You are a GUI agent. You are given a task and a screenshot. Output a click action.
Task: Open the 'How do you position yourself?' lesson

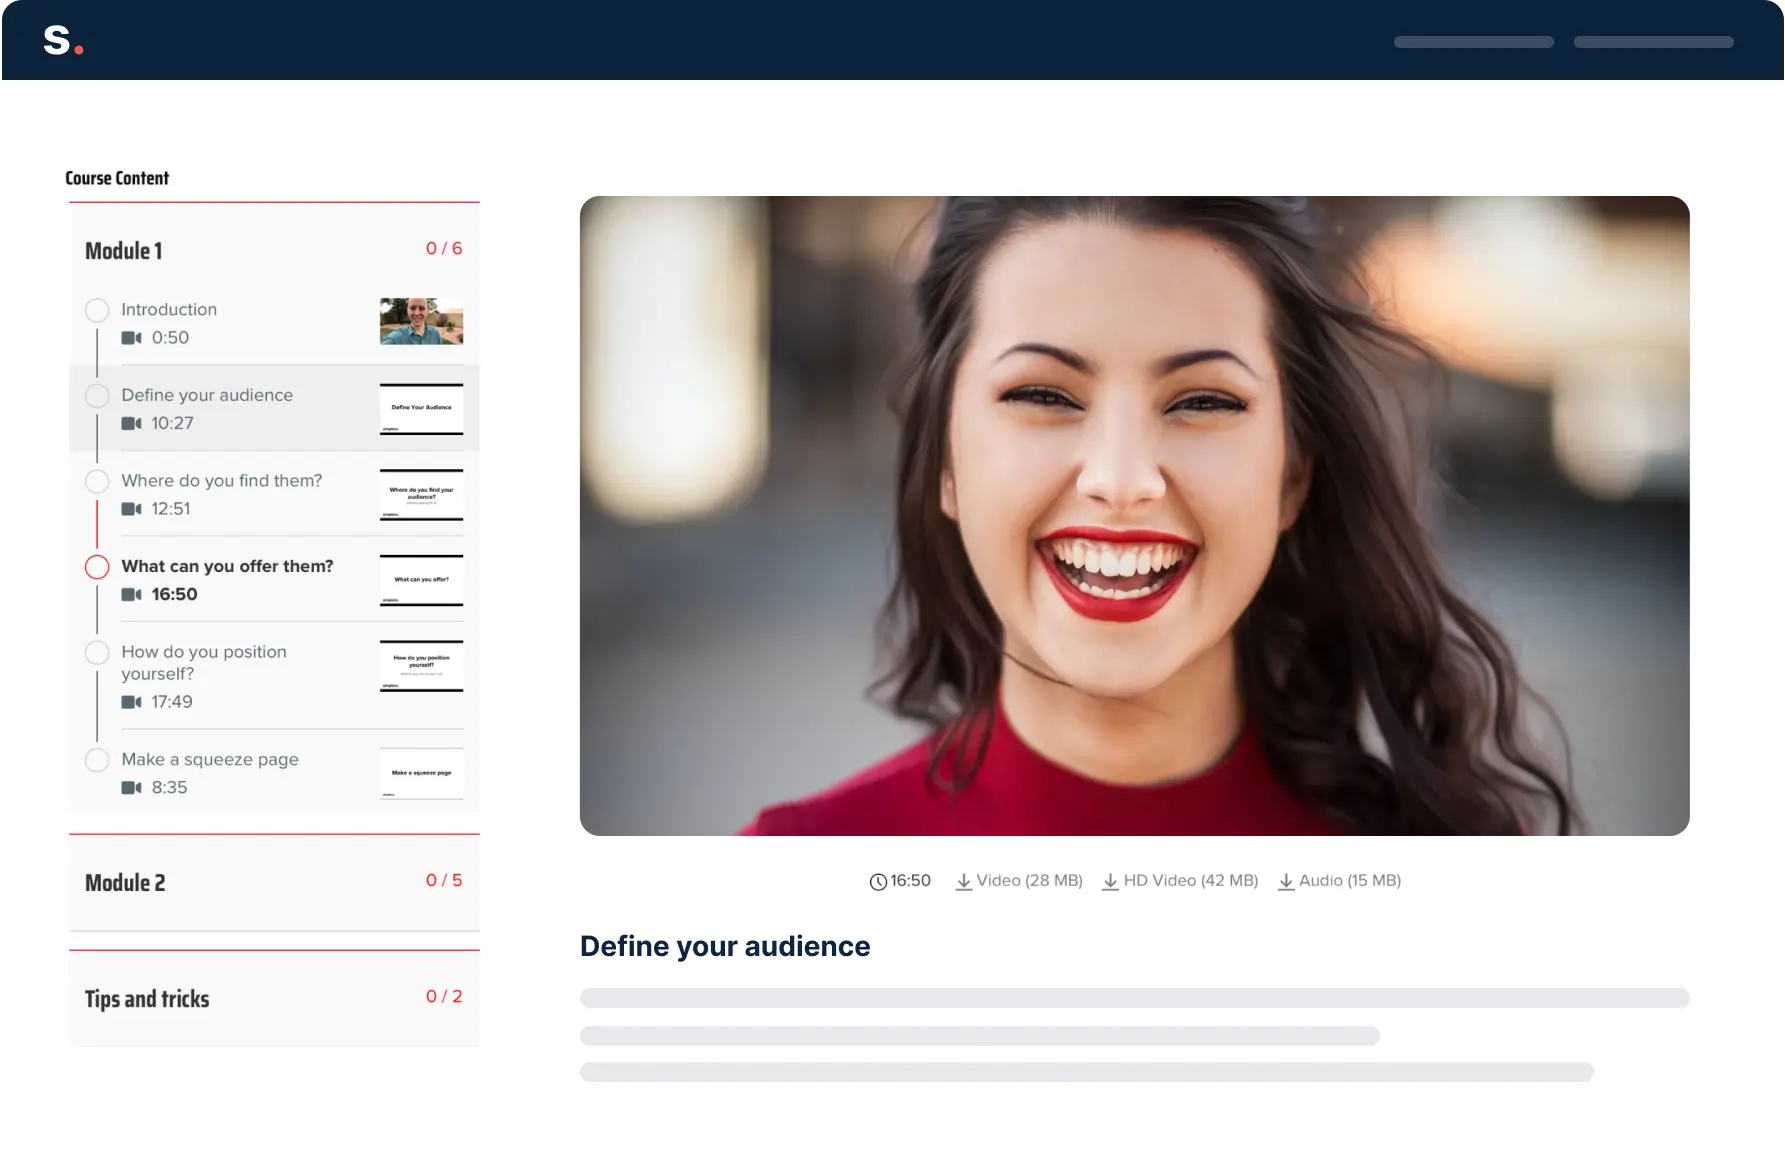pyautogui.click(x=203, y=662)
